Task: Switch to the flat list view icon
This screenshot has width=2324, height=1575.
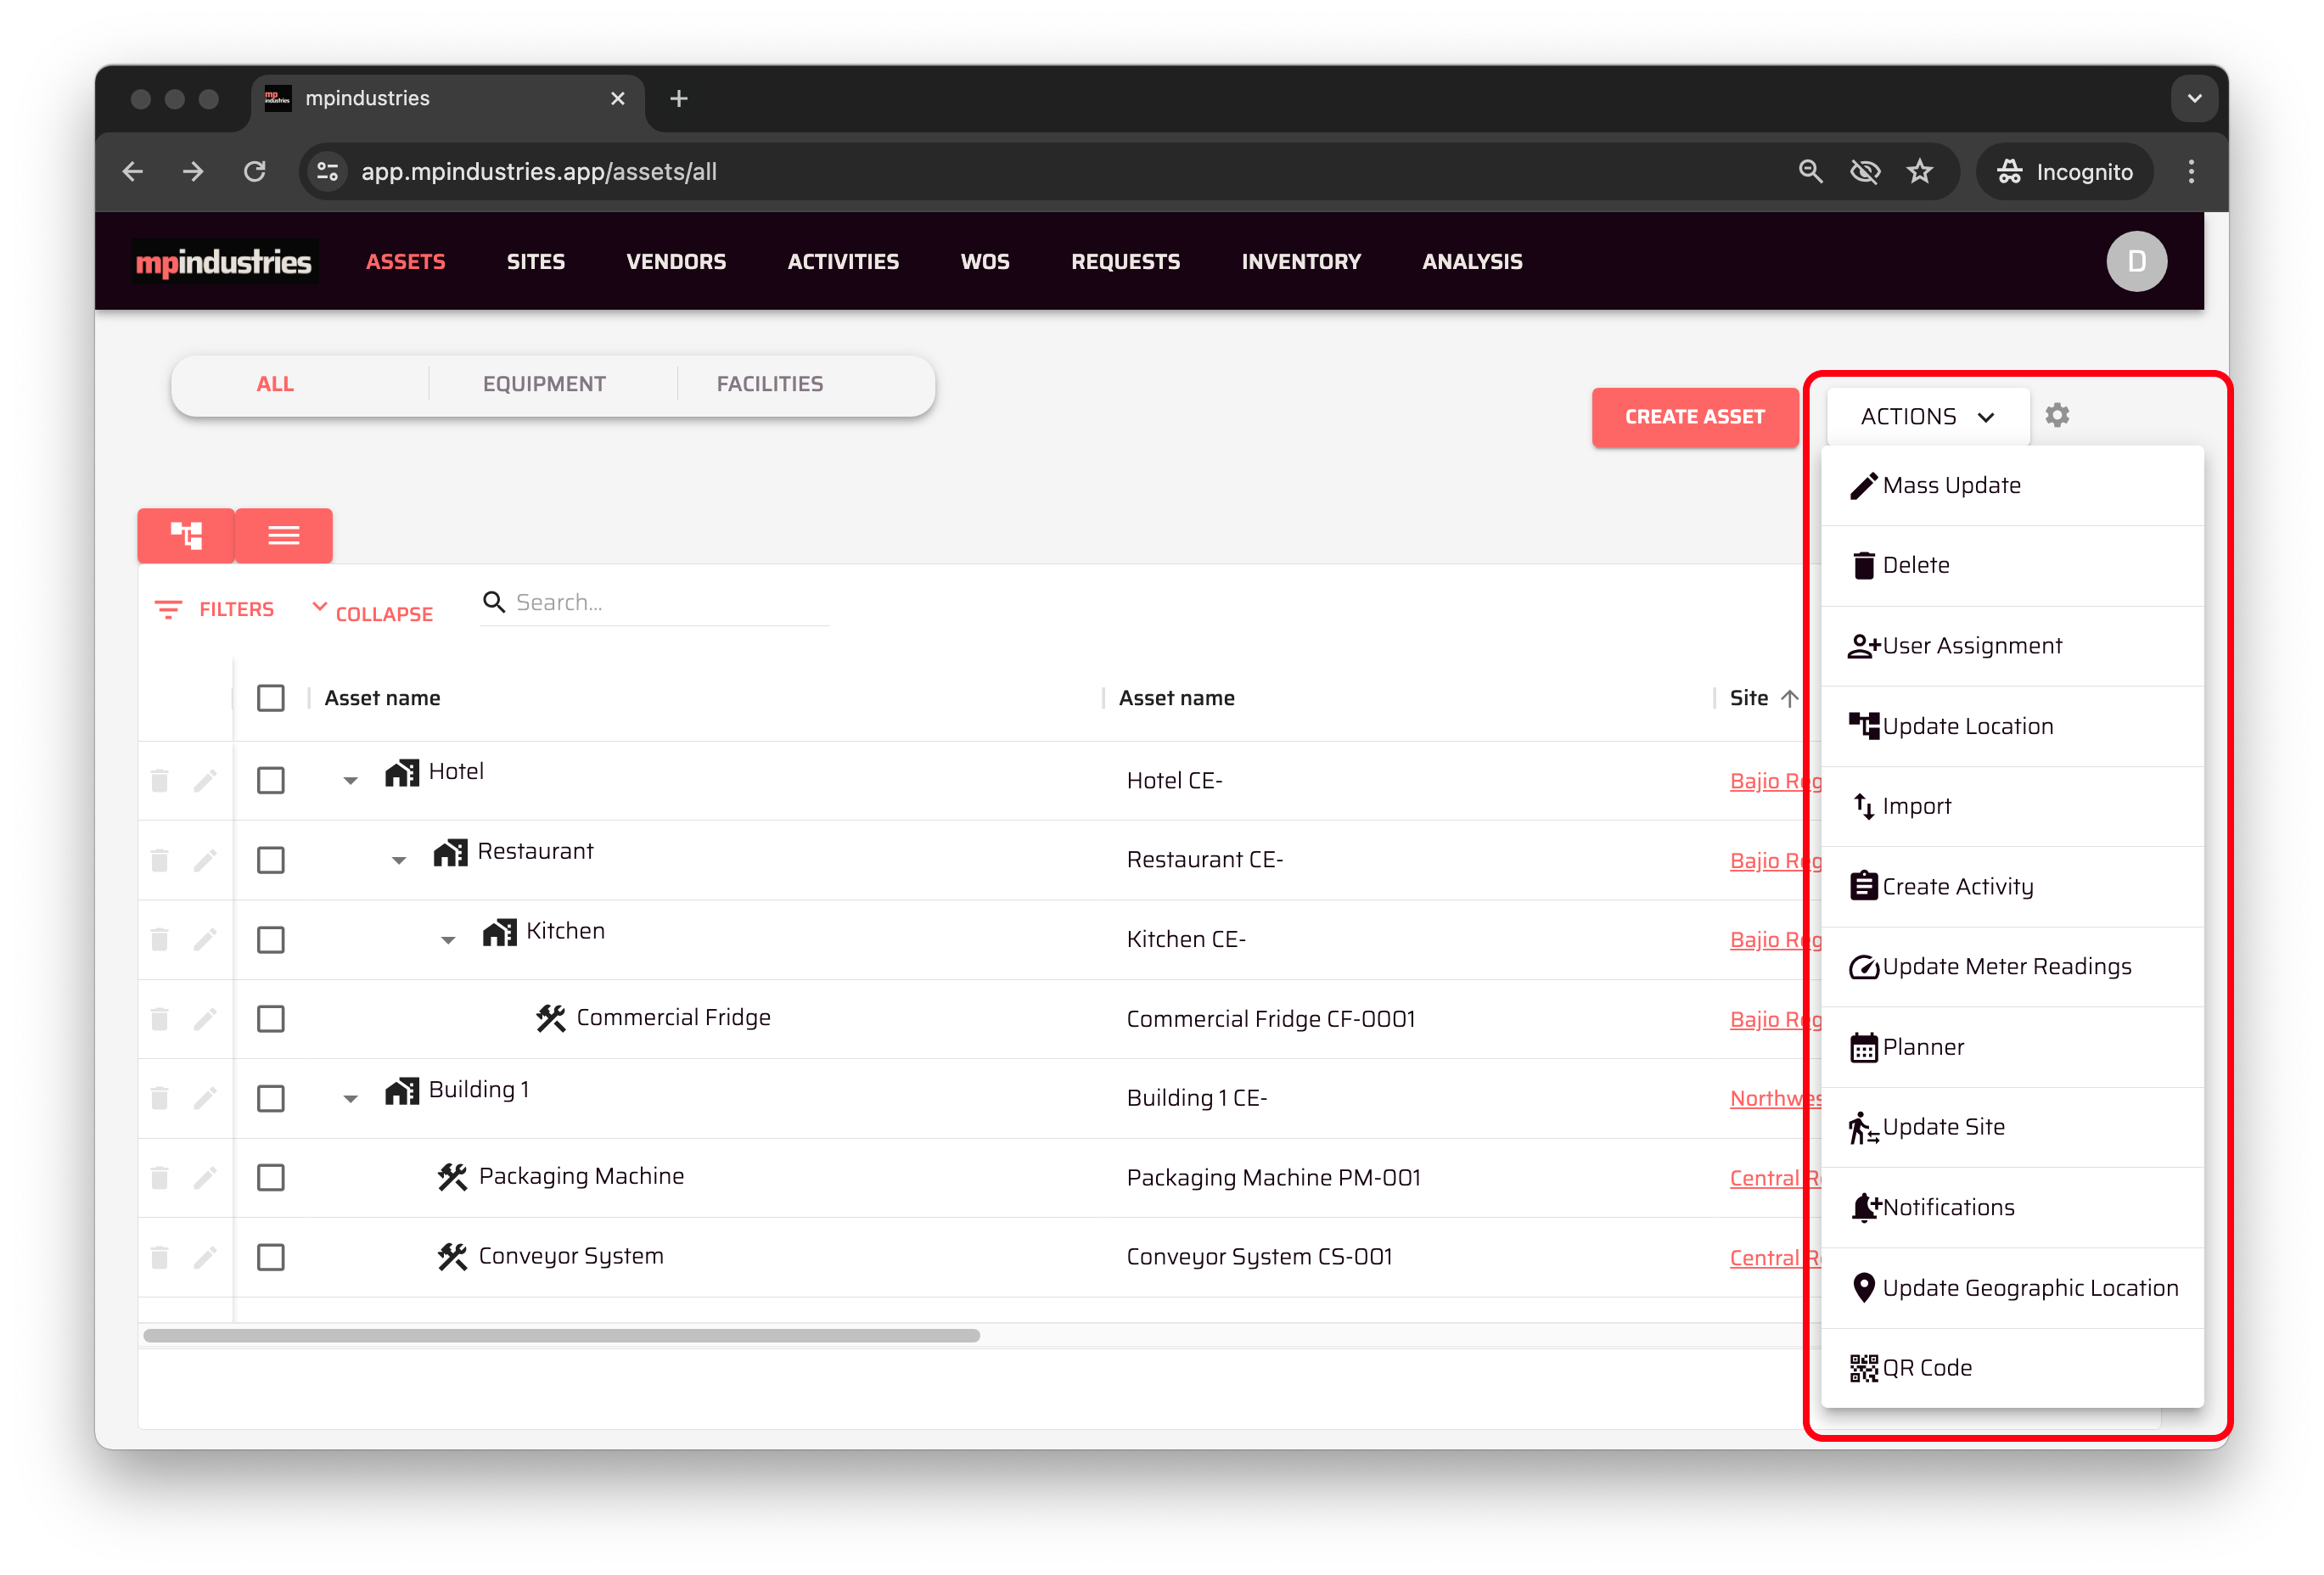Action: [x=284, y=535]
